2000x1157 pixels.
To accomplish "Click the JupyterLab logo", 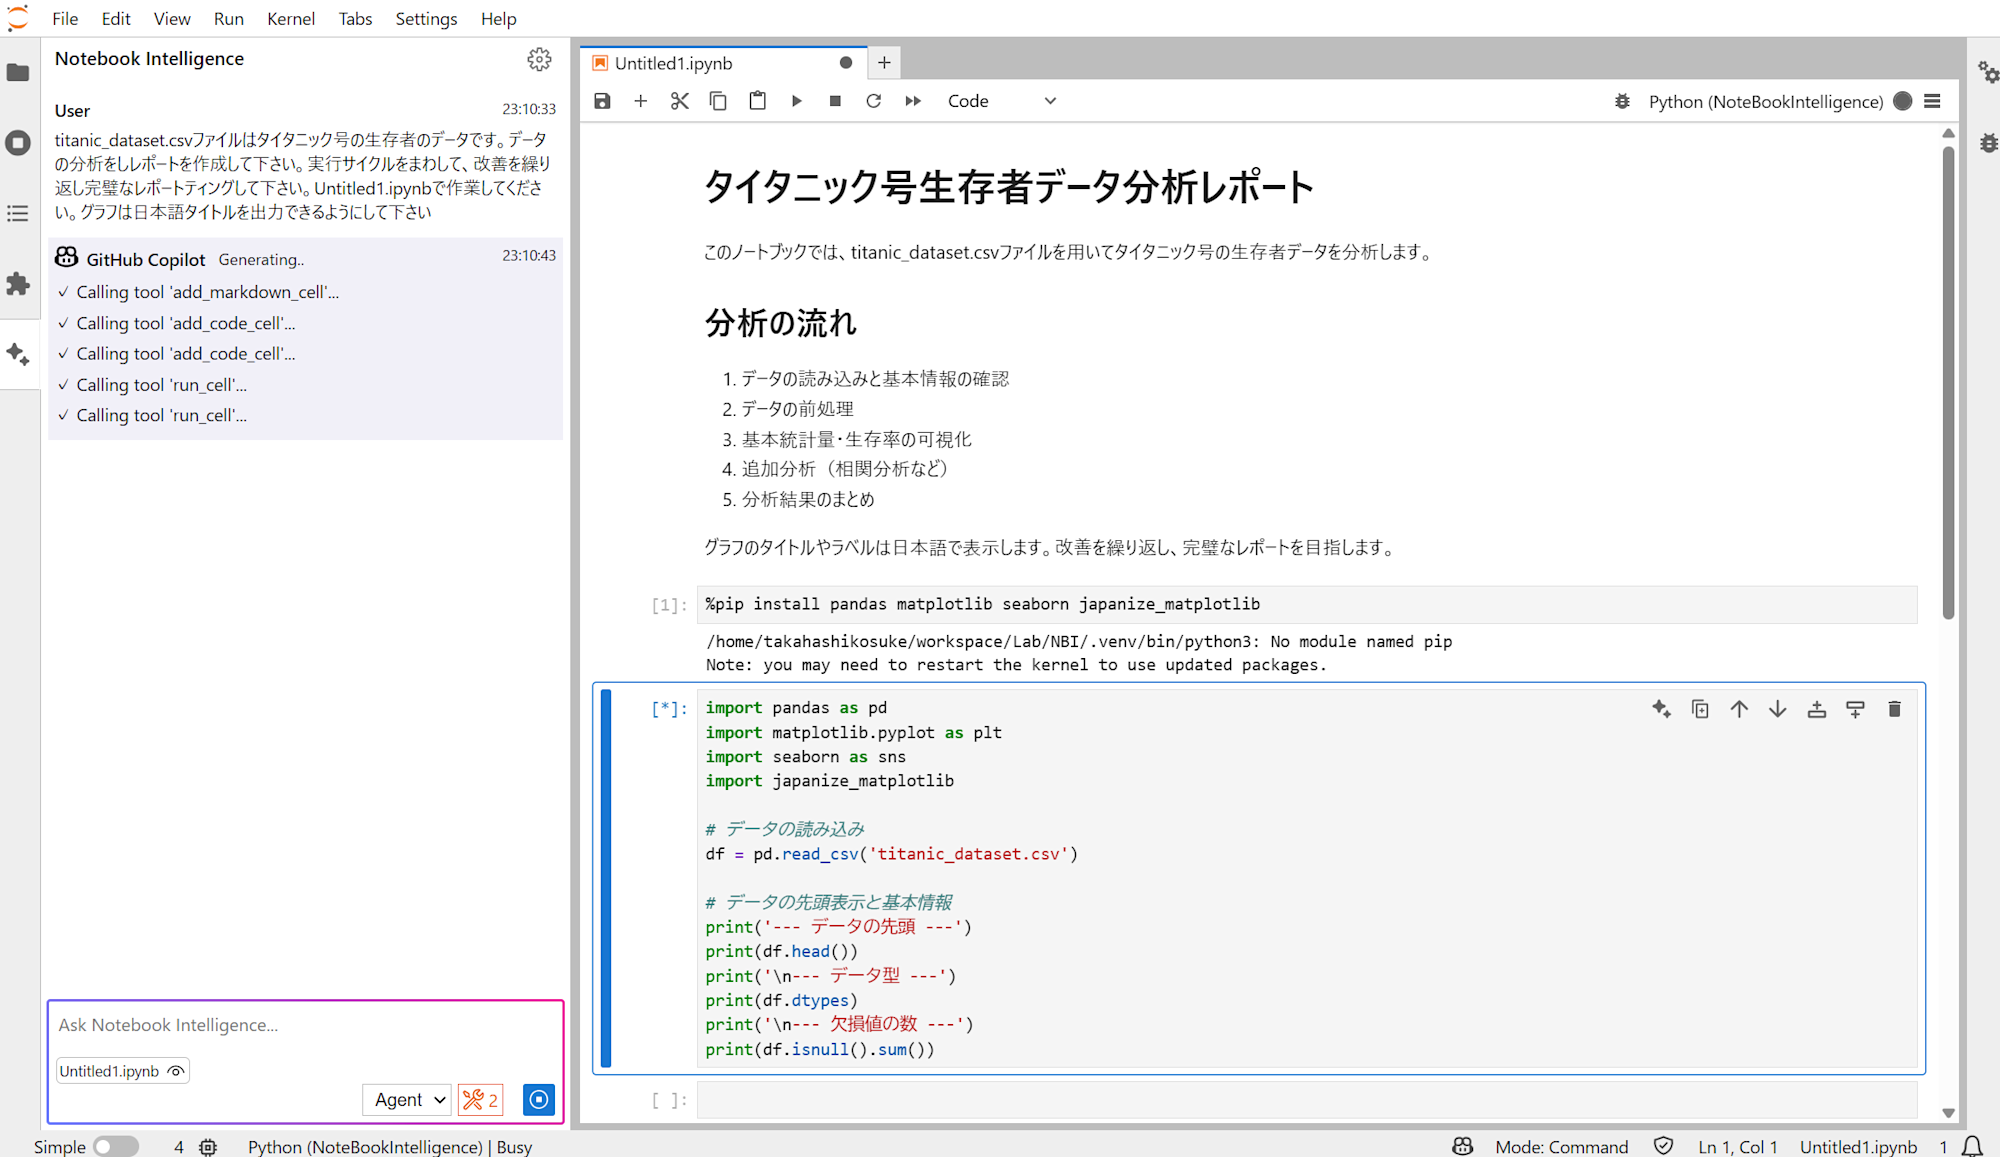I will click(18, 18).
